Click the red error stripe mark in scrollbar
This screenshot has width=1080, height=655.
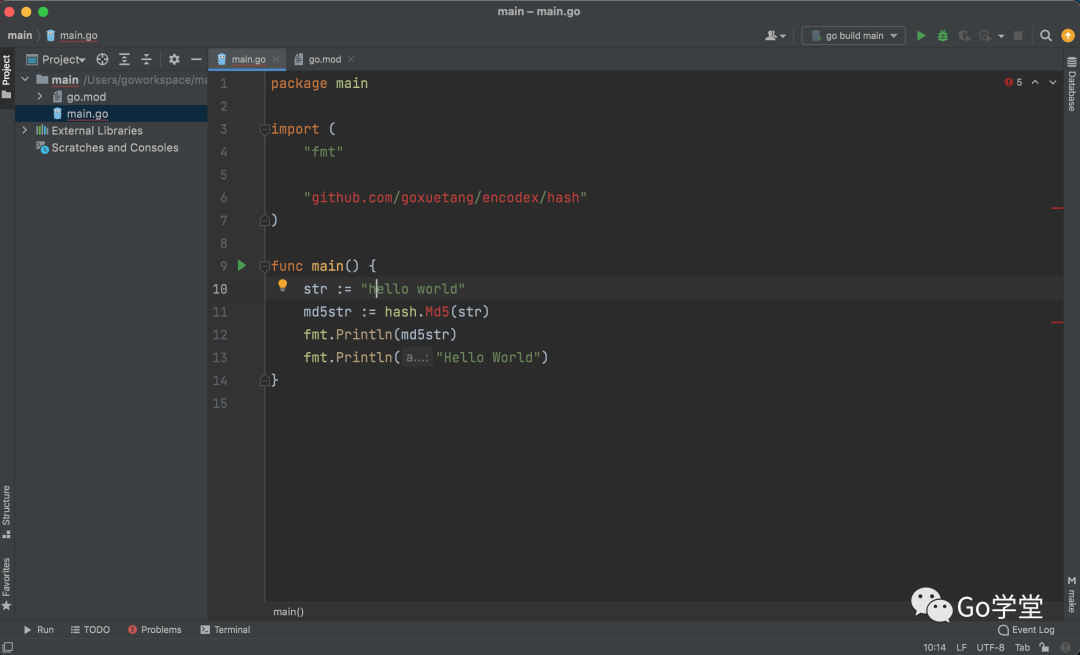tap(1056, 208)
